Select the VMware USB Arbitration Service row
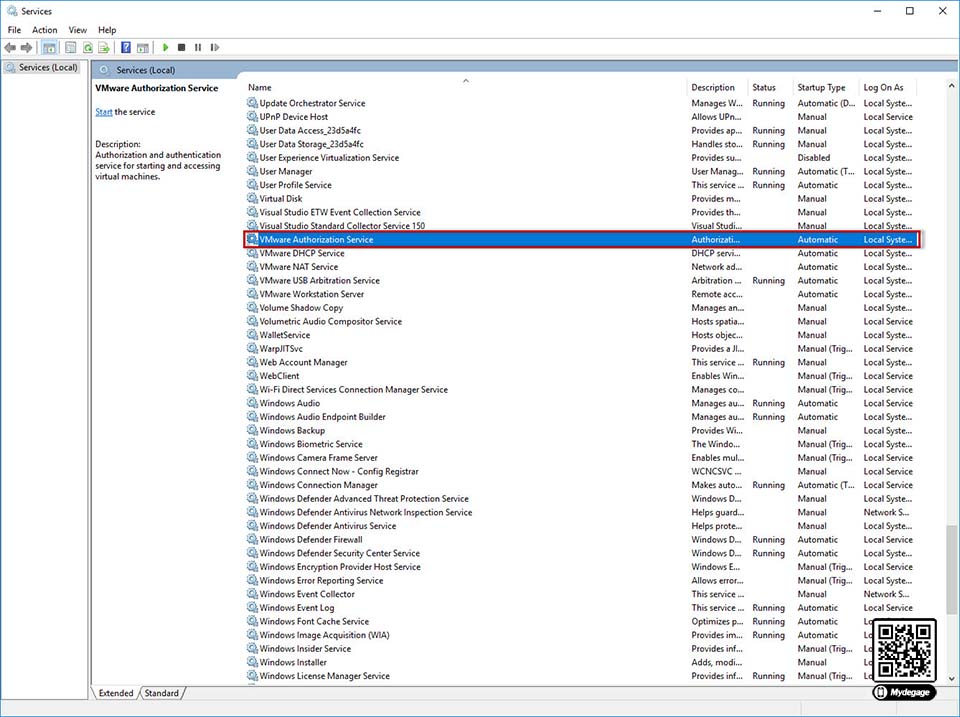The height and width of the screenshot is (717, 960). click(582, 280)
